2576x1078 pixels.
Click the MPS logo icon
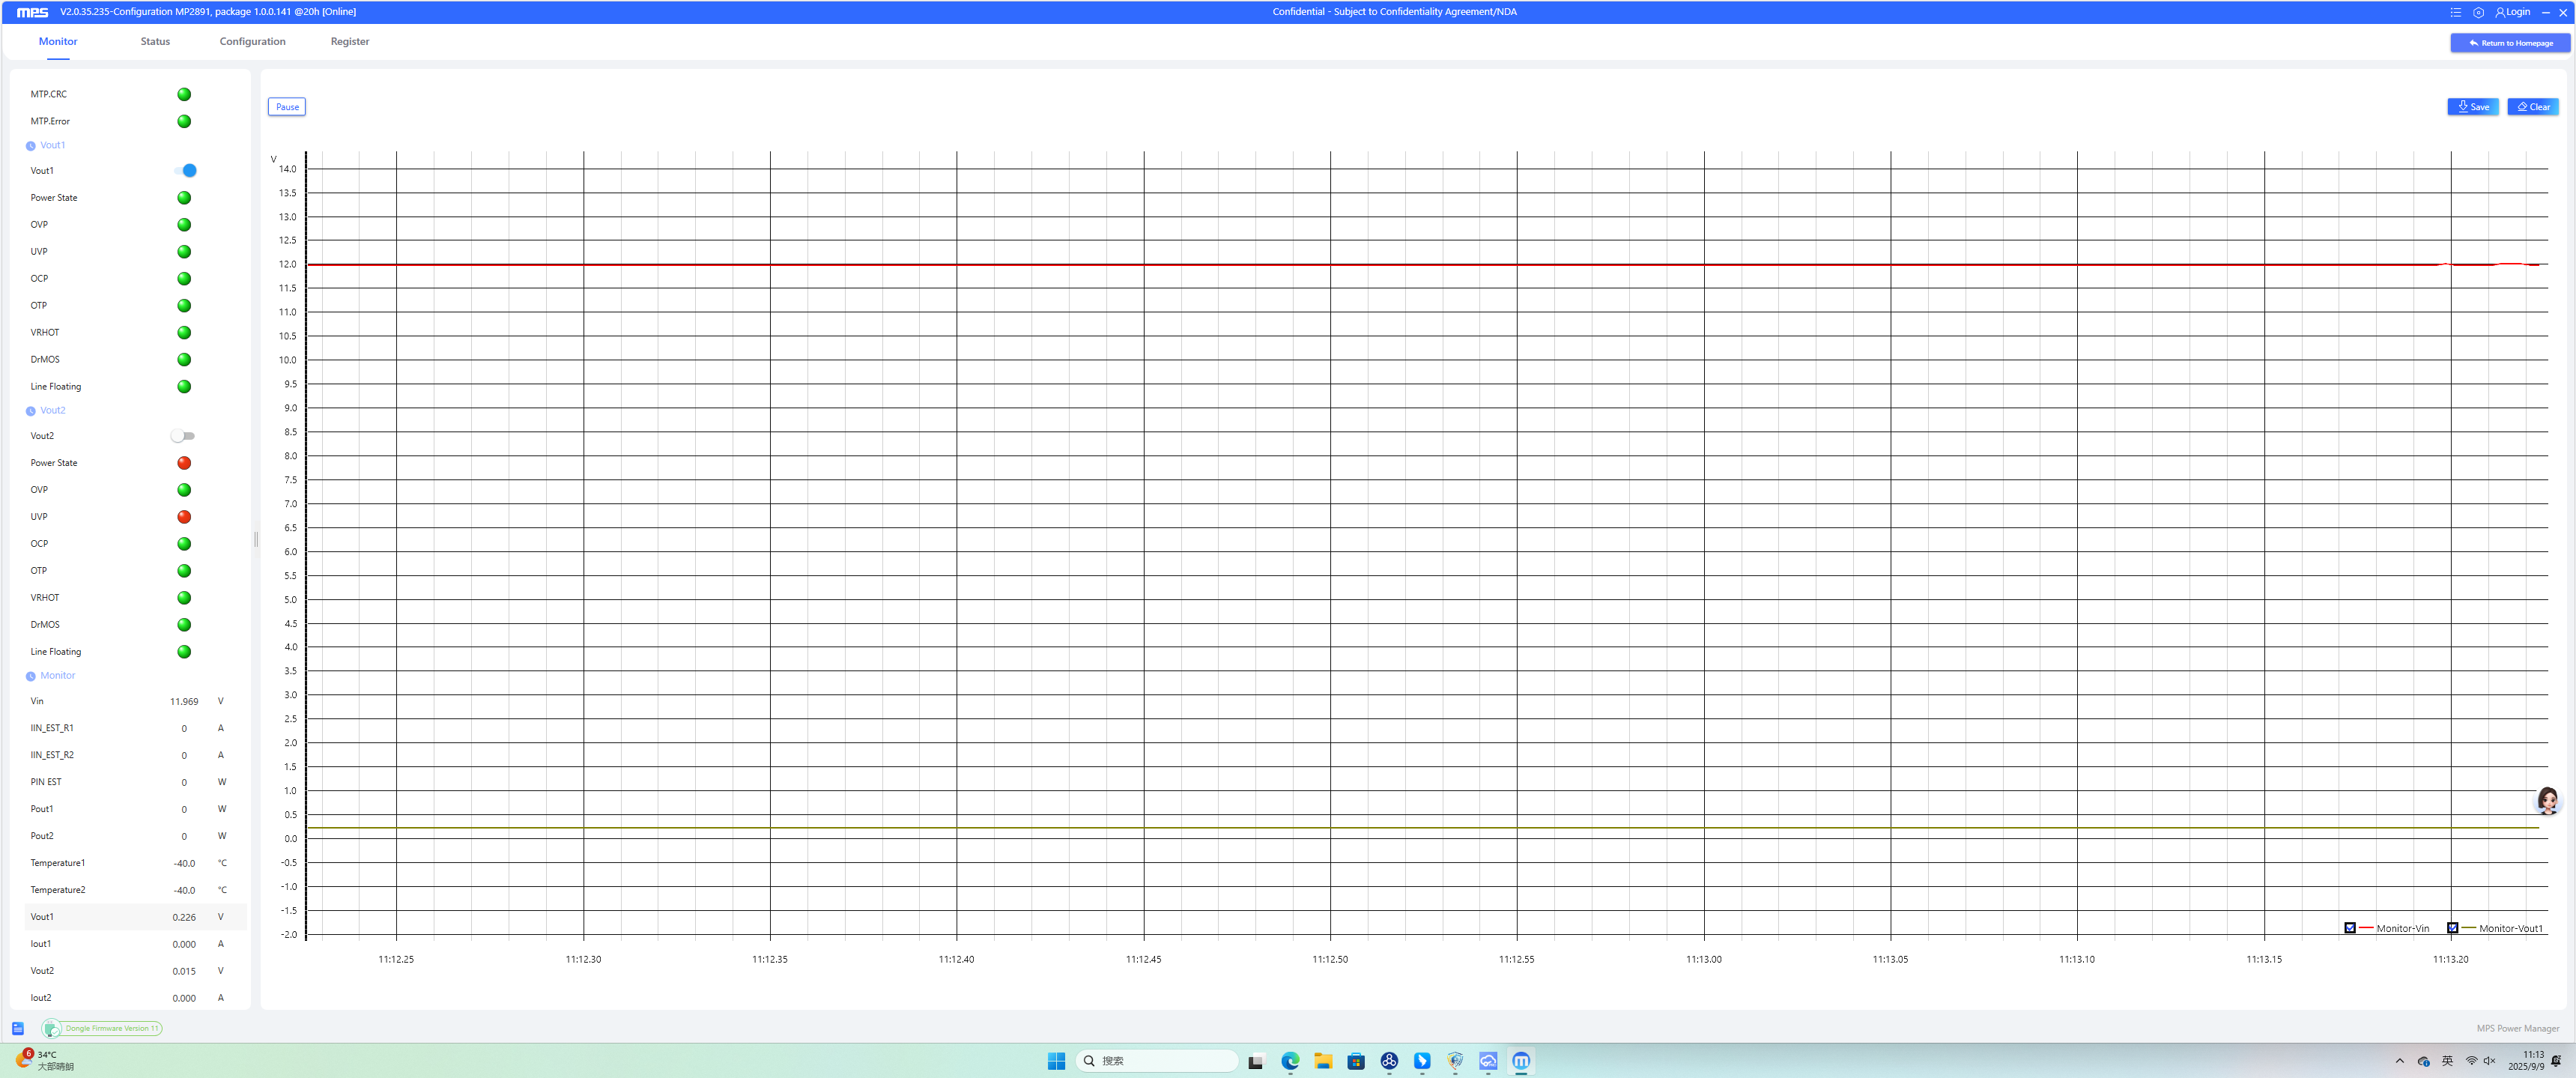[x=32, y=12]
